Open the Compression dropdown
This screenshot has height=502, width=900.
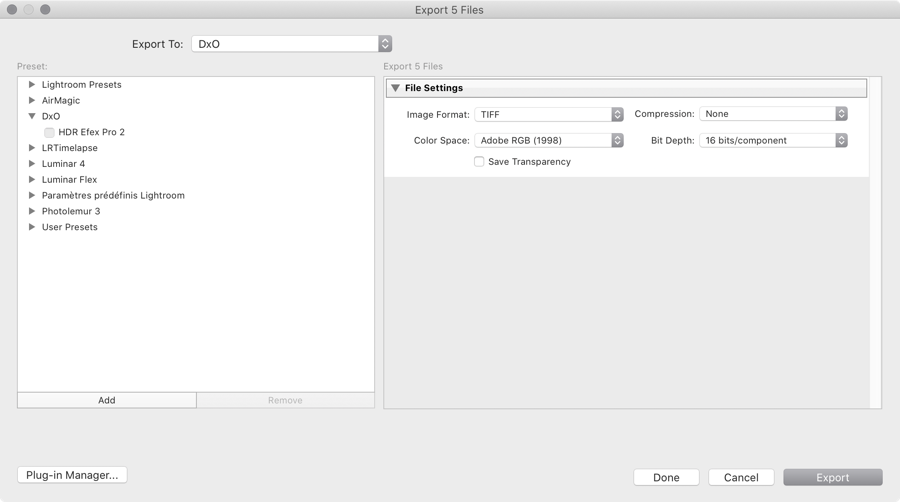click(773, 114)
